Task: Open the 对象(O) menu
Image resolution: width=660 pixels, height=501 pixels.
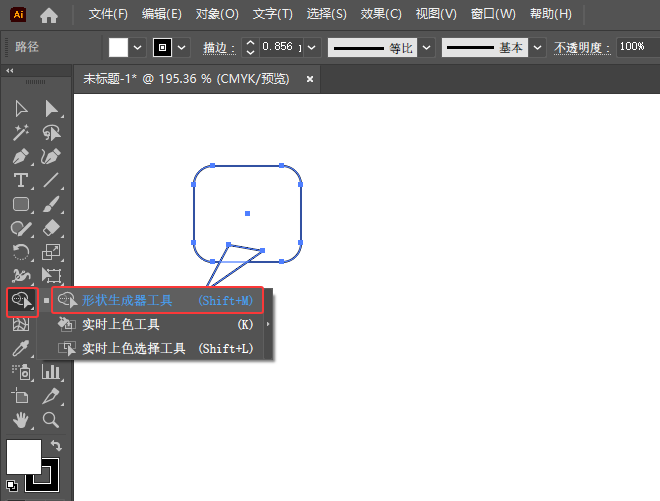Action: pos(217,14)
